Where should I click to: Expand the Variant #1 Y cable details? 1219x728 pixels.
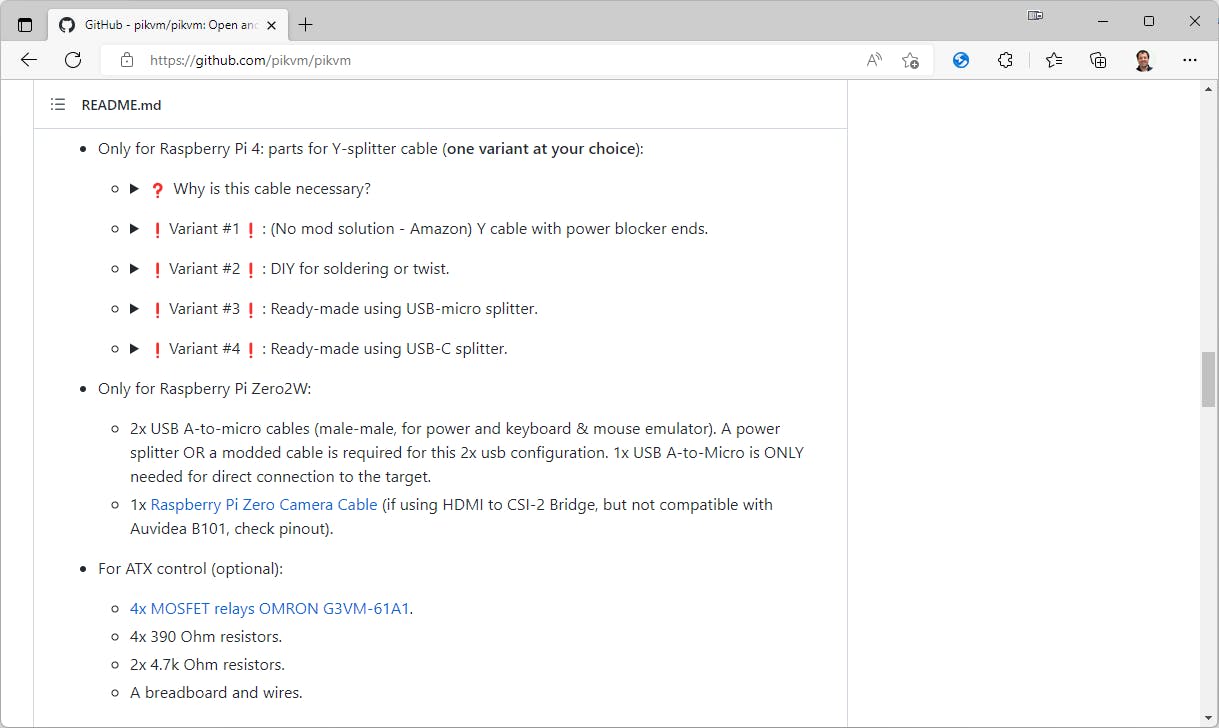pyautogui.click(x=135, y=229)
